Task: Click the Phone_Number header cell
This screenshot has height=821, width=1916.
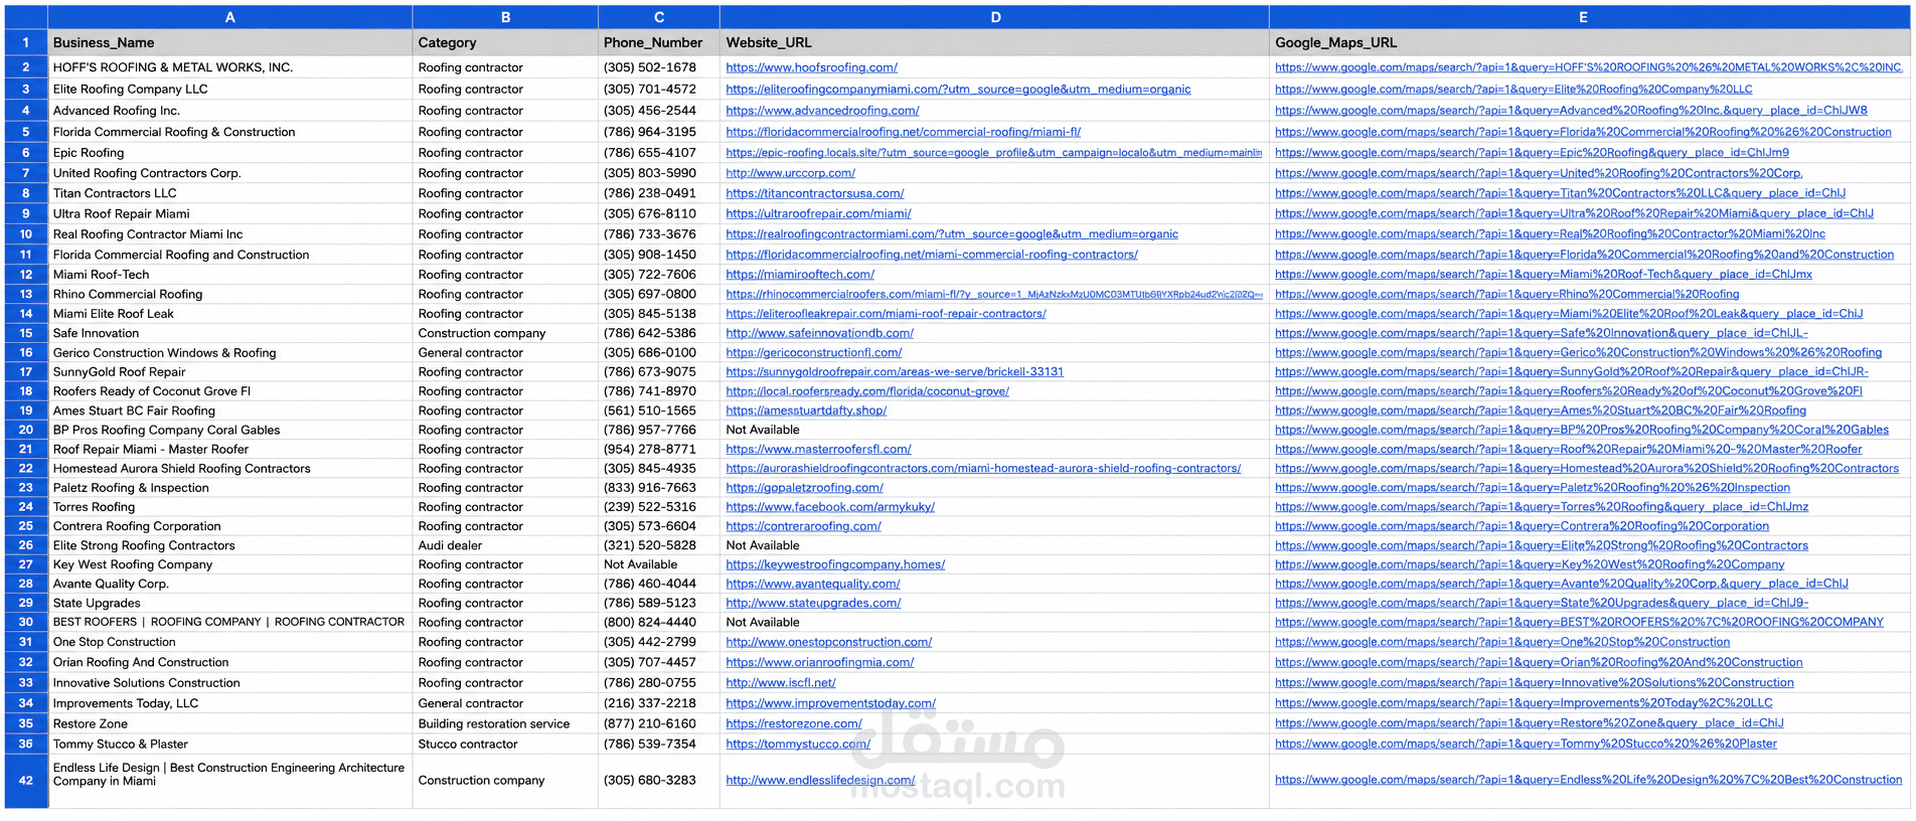Action: 659,42
